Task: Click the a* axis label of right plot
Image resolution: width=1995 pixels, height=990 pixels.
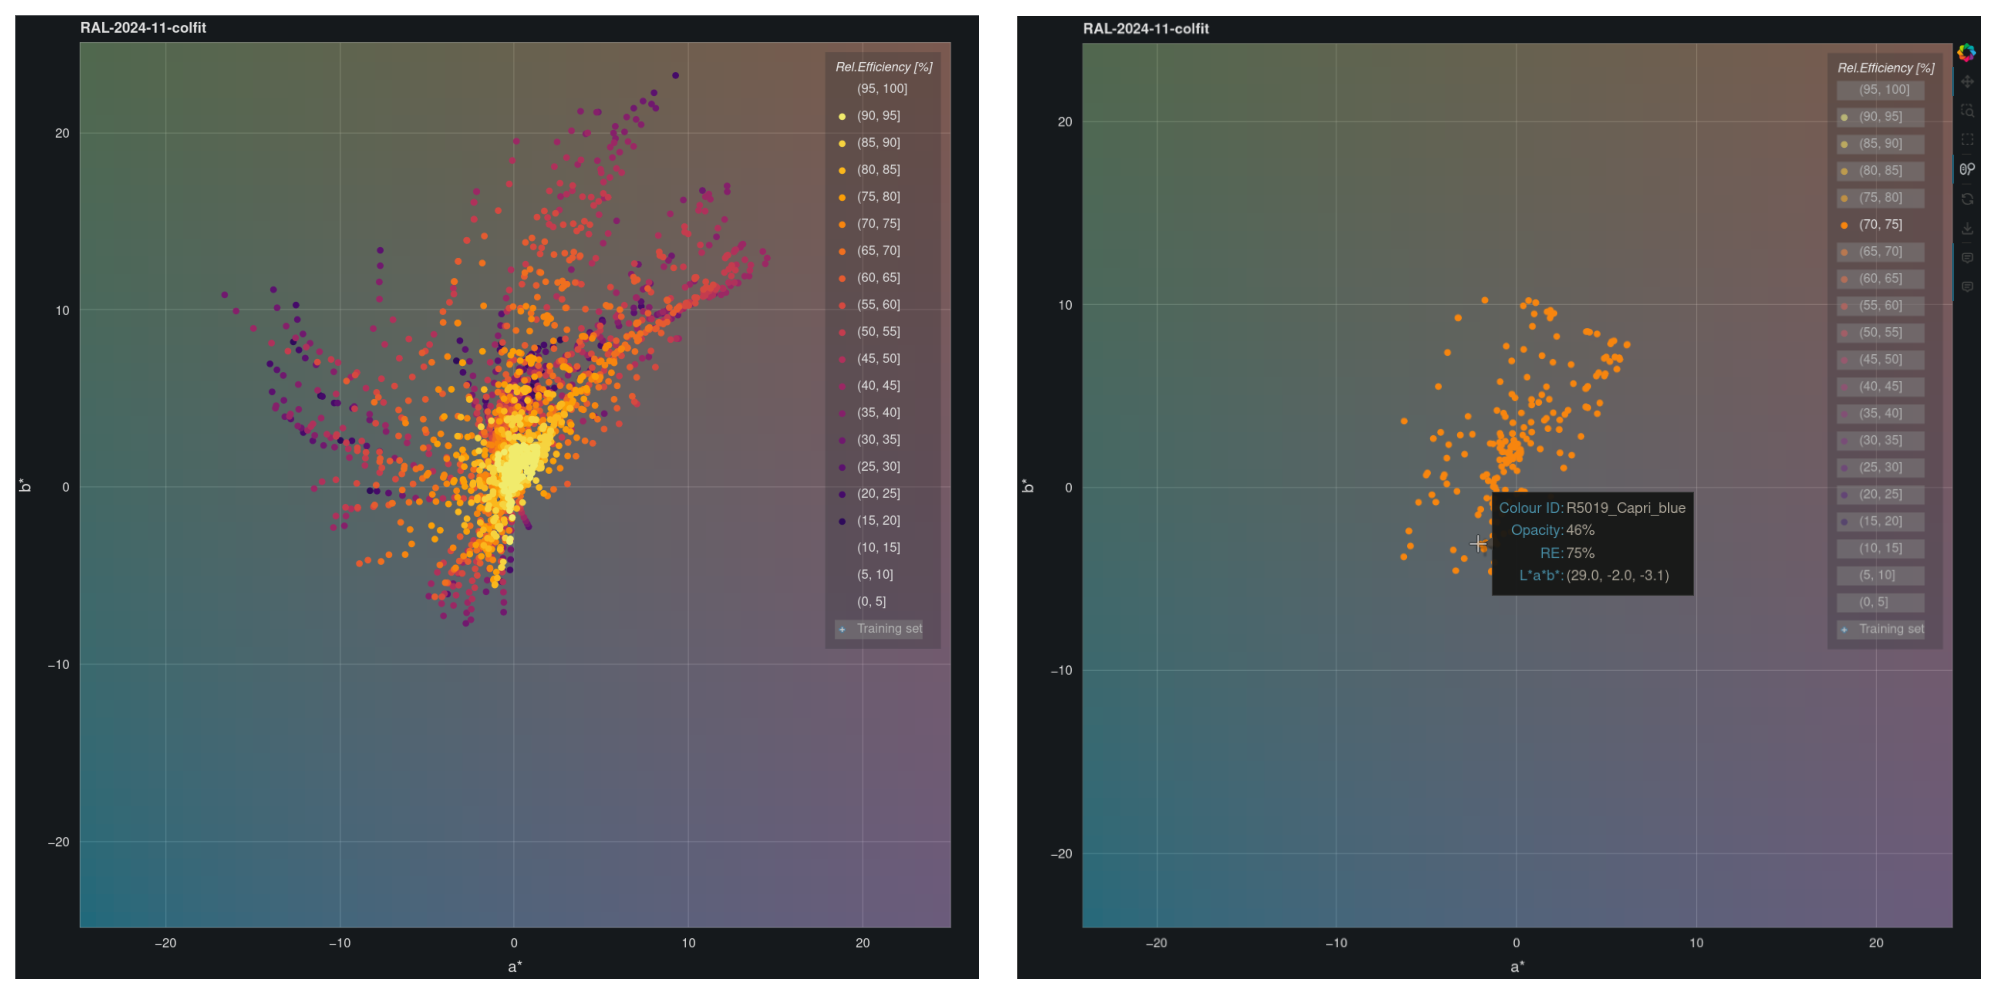Action: tap(1517, 967)
